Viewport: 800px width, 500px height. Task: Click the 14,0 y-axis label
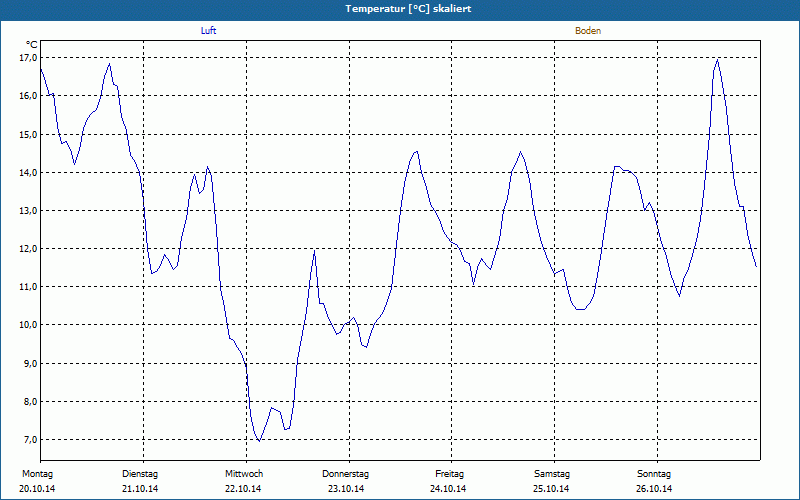click(x=29, y=172)
